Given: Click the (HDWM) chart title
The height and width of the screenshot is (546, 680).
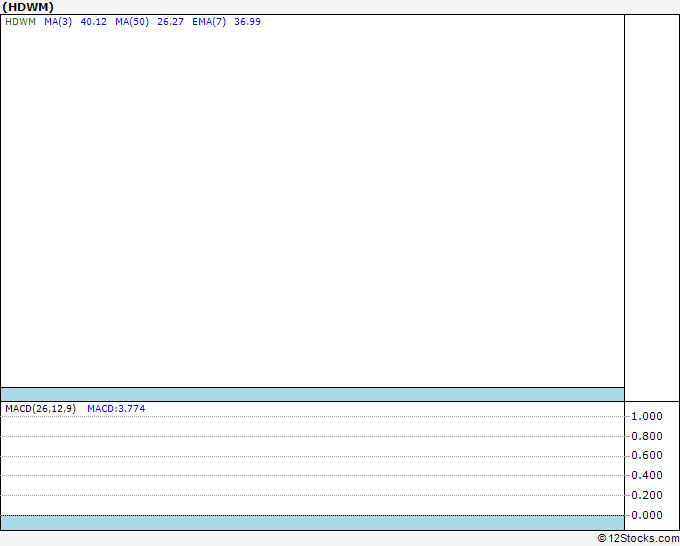Looking at the screenshot, I should coord(28,7).
